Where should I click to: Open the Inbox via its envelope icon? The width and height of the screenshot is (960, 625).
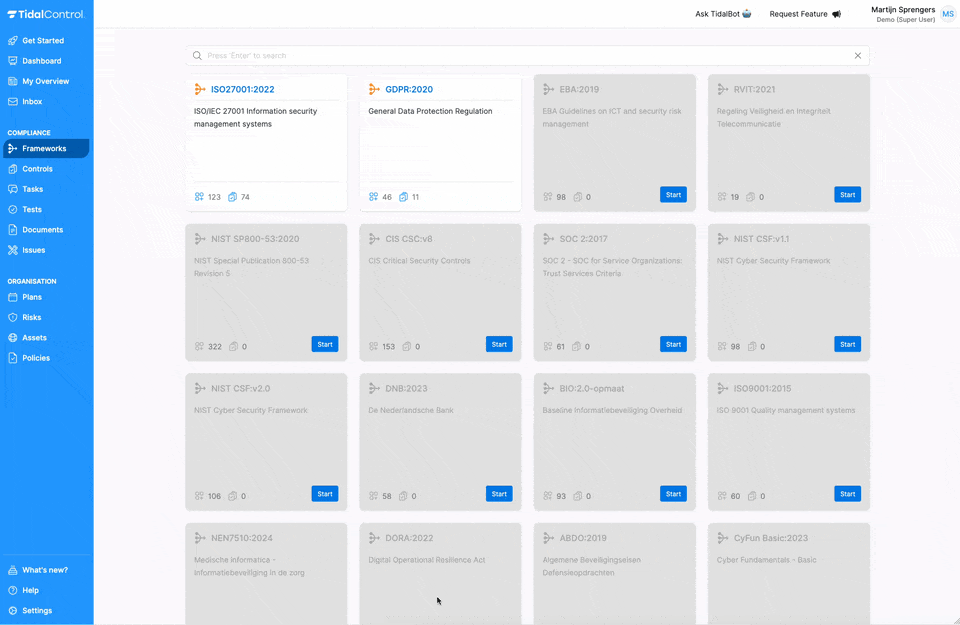pyautogui.click(x=11, y=101)
